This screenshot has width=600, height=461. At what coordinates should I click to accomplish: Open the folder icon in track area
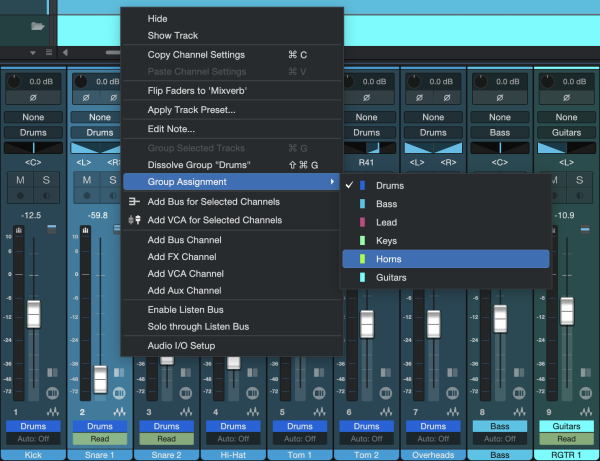click(38, 26)
